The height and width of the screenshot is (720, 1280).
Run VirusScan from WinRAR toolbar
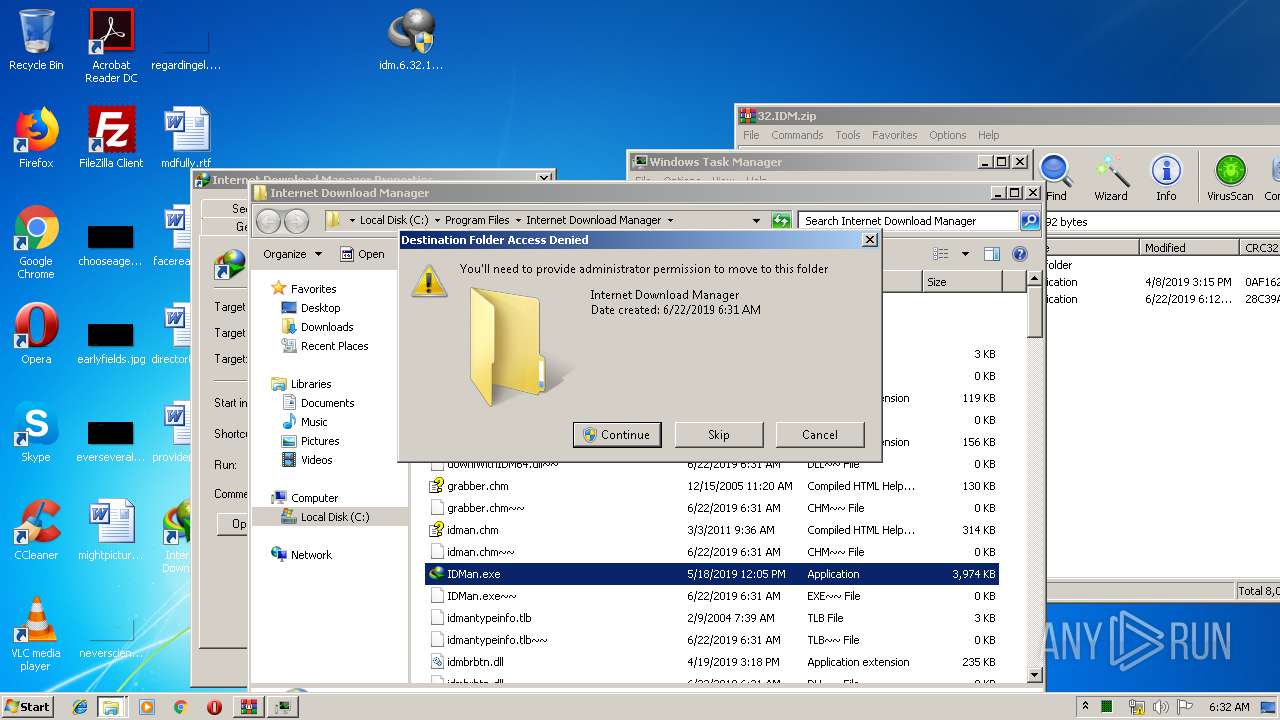(x=1230, y=178)
